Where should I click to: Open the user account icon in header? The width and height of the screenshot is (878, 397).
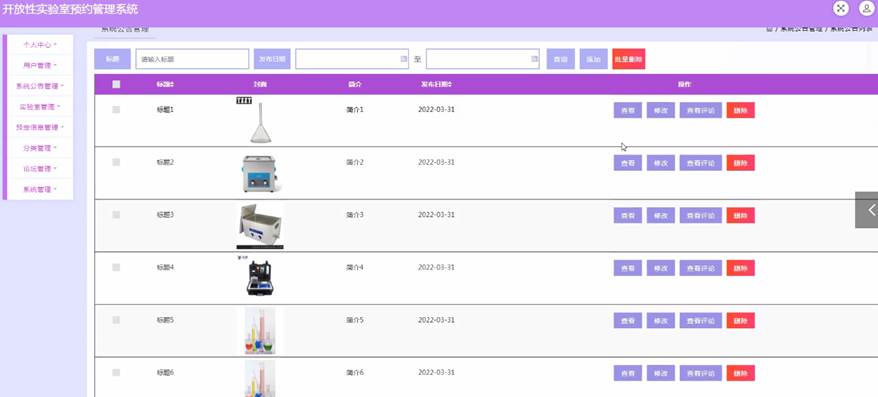tap(866, 8)
